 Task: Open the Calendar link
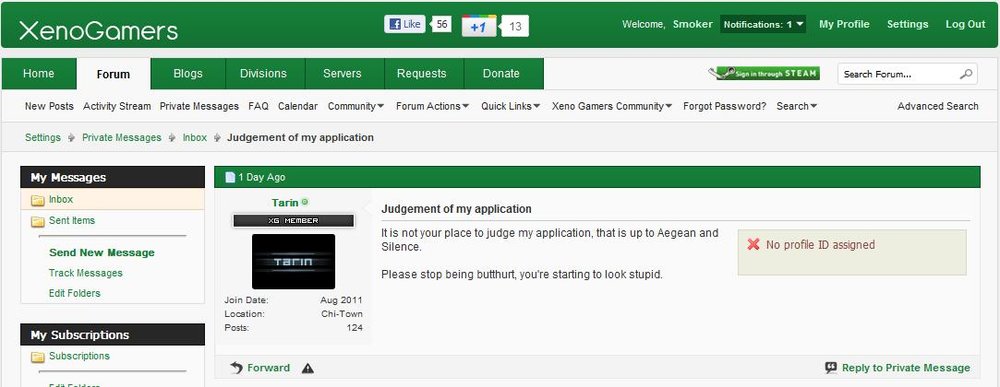(298, 106)
